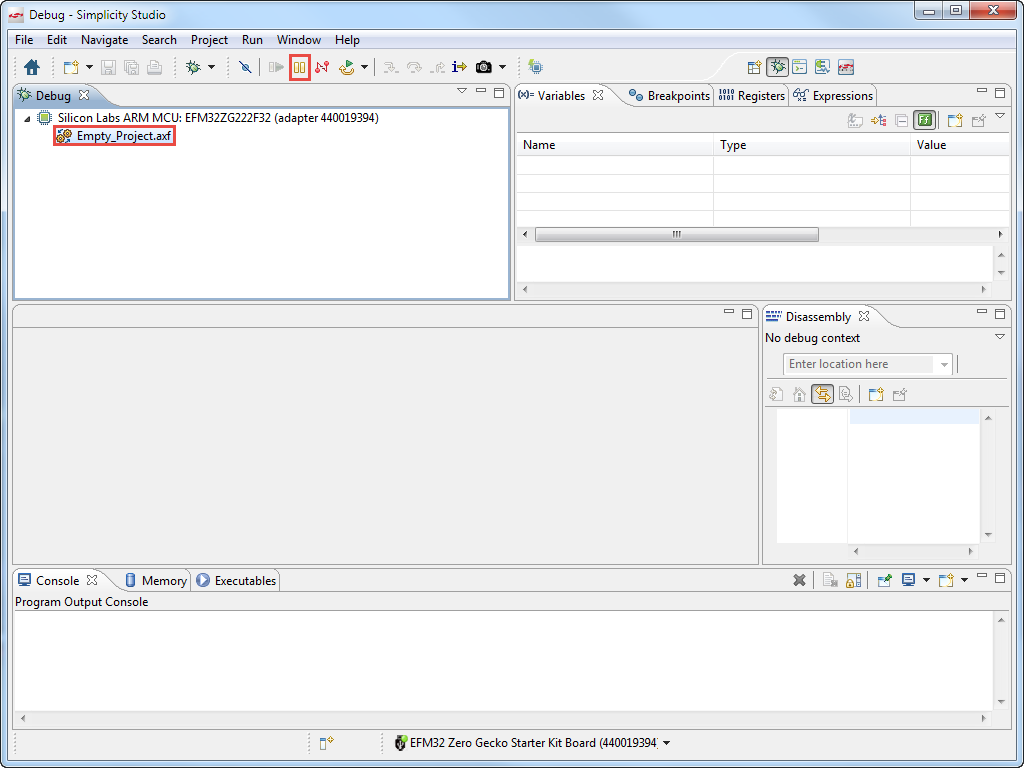Clear the Program Output Console
This screenshot has width=1024, height=768.
click(x=799, y=580)
